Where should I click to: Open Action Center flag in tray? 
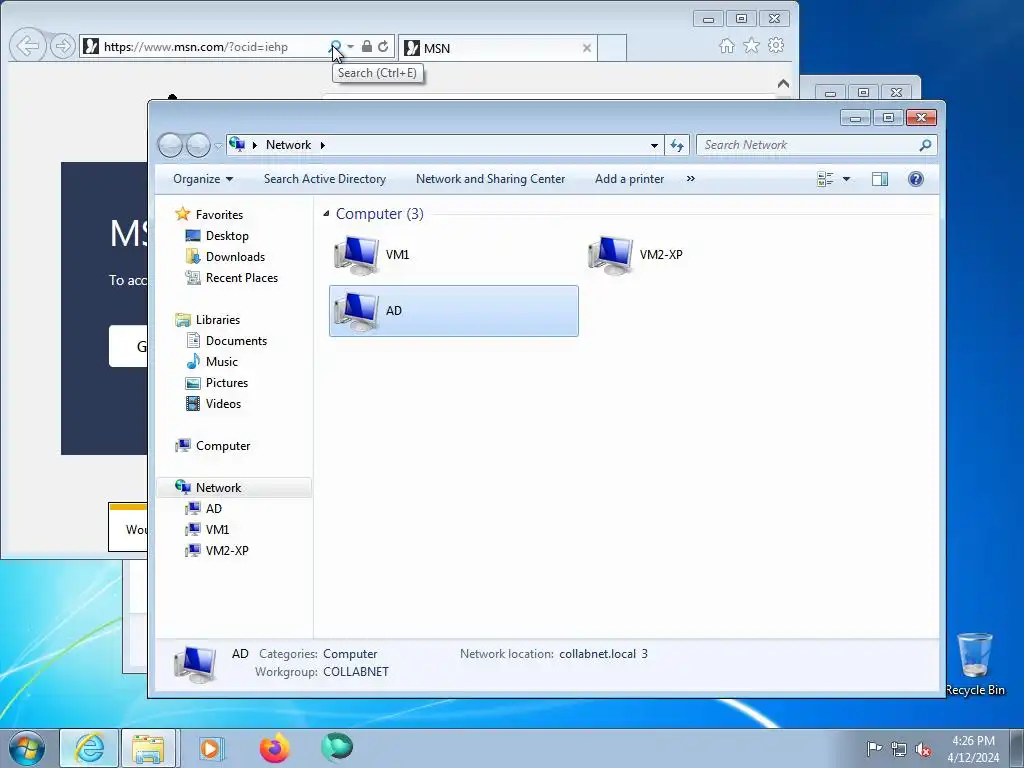point(873,748)
